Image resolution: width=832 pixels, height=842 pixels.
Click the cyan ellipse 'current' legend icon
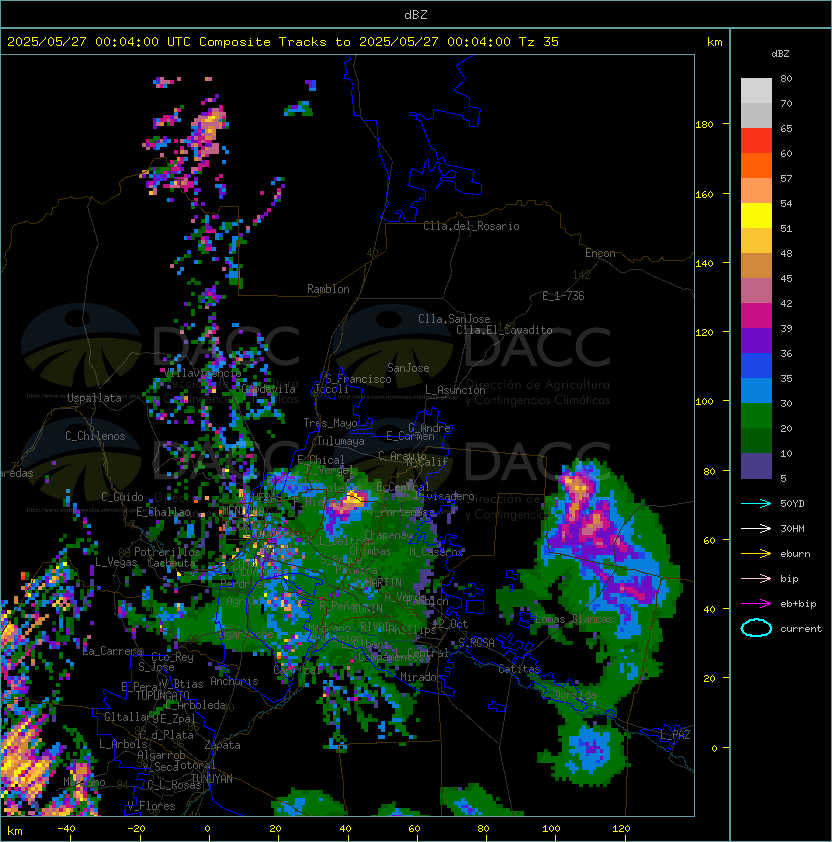click(756, 628)
